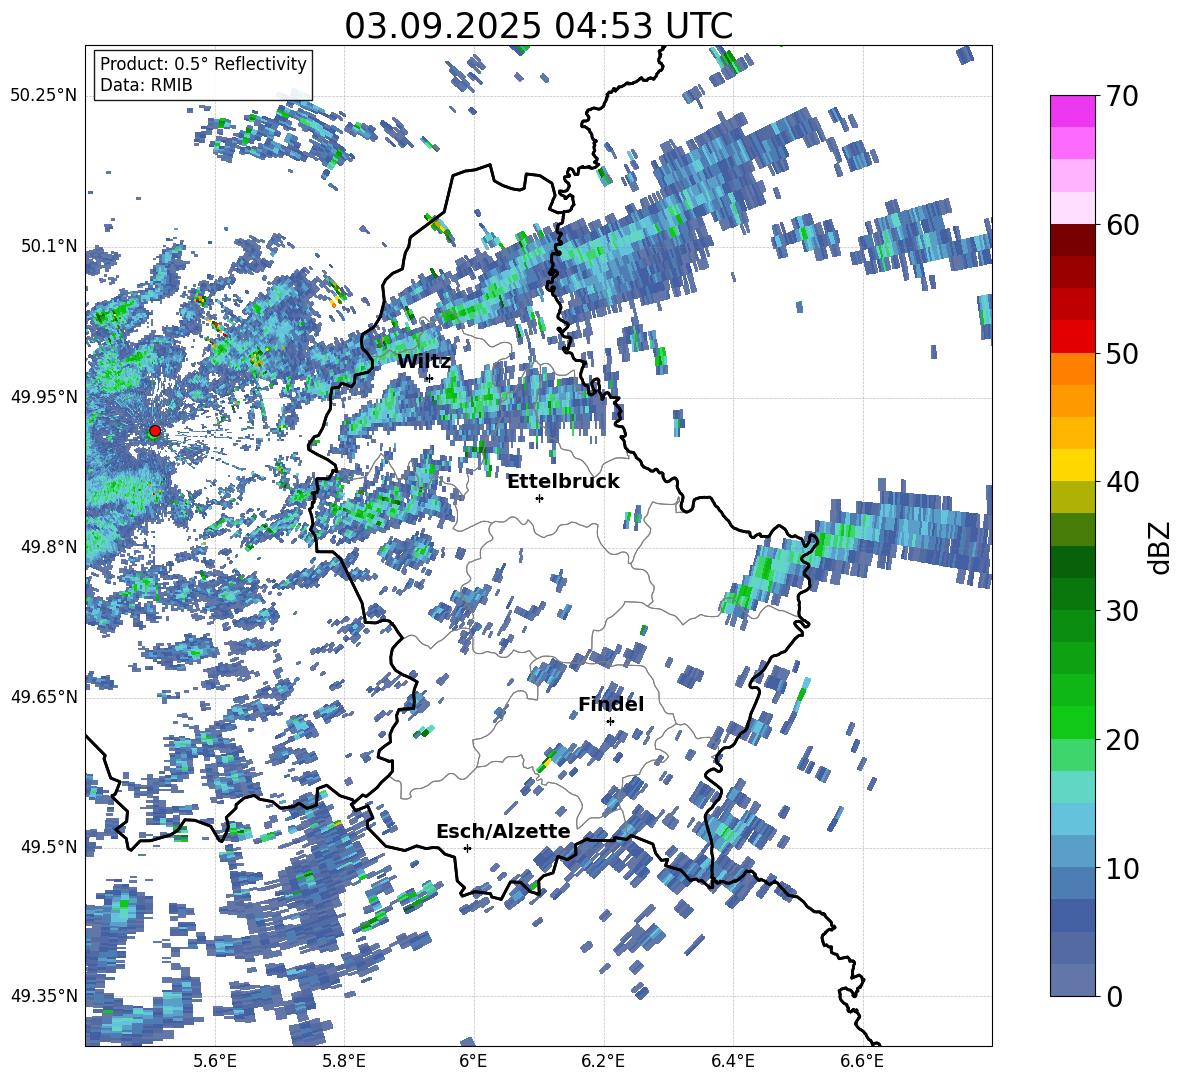Click the 6°E longitude label
The width and height of the screenshot is (1184, 1081).
click(473, 1062)
